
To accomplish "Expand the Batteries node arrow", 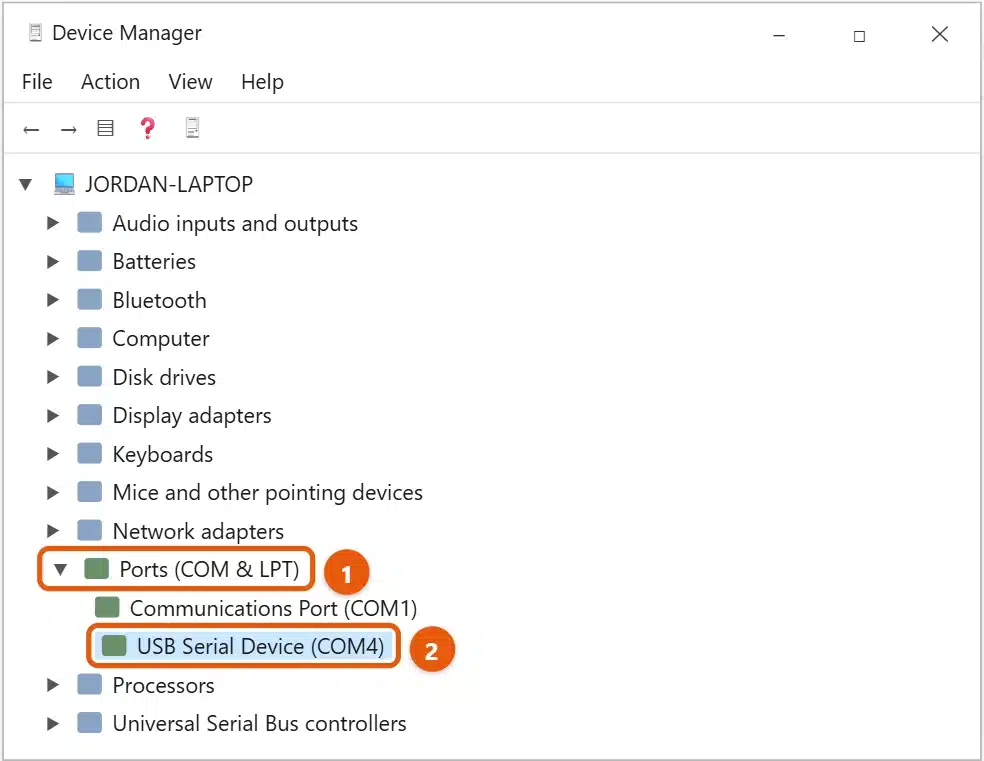I will coord(53,262).
